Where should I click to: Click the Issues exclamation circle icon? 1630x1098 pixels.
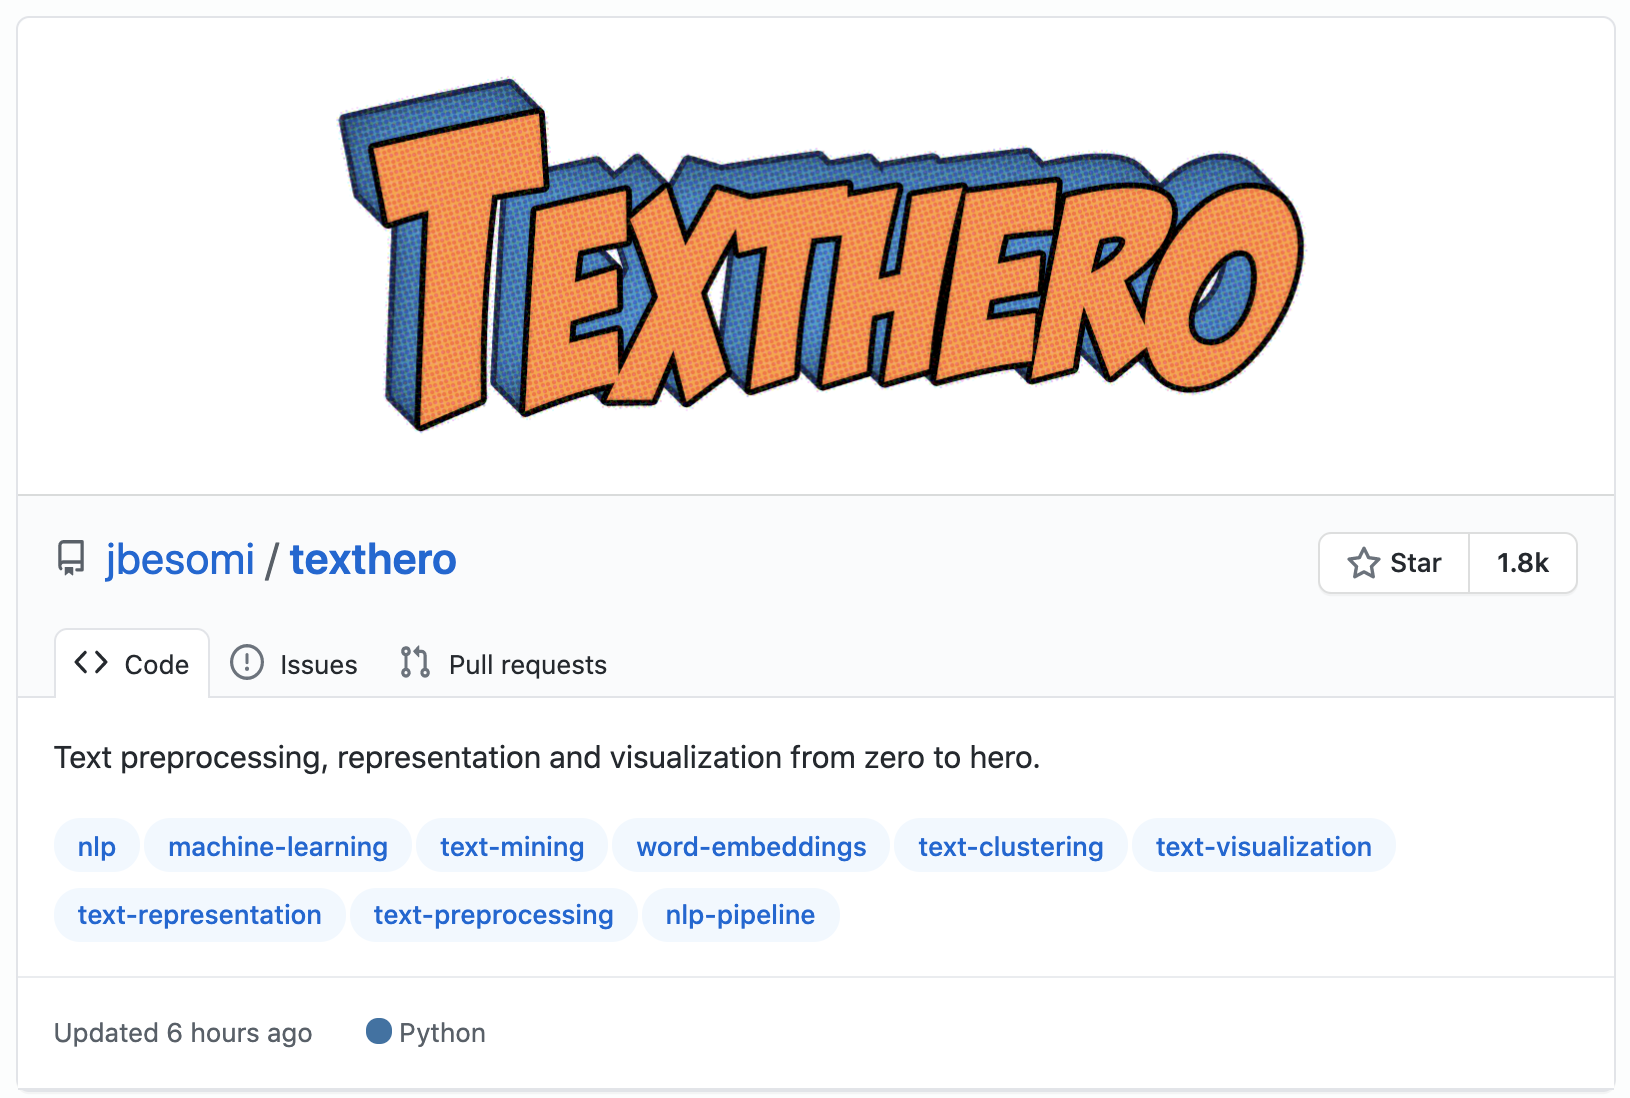[247, 663]
